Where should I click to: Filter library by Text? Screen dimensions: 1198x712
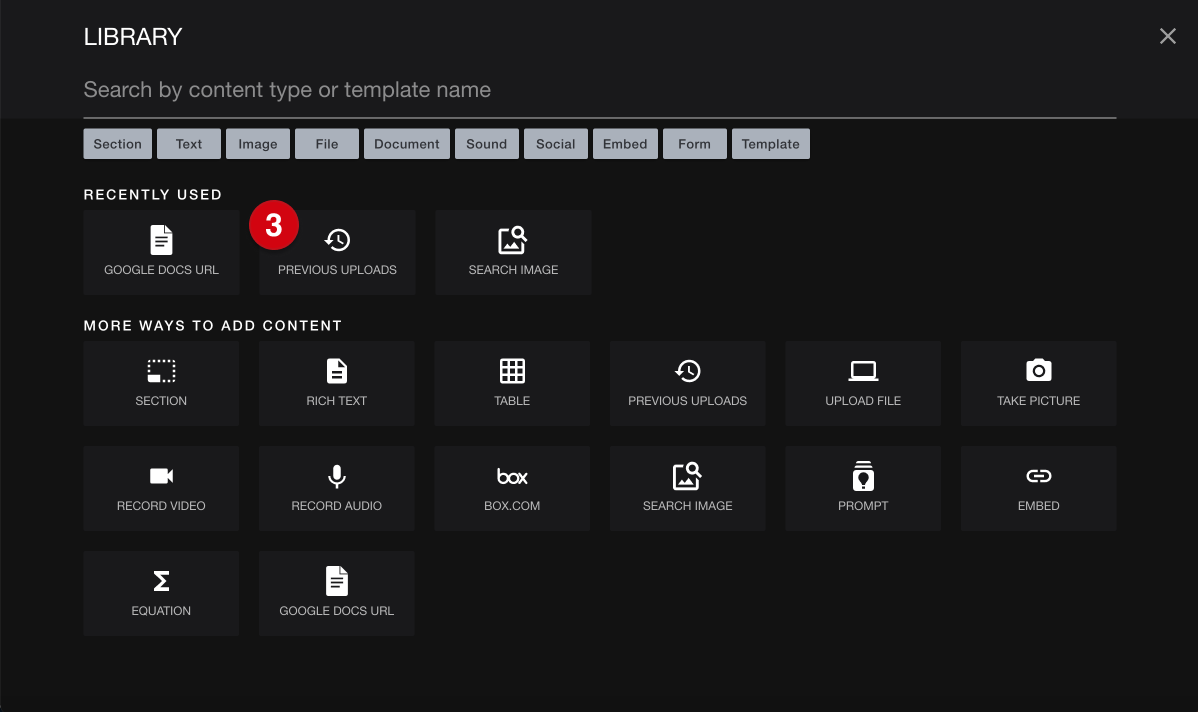[x=189, y=144]
